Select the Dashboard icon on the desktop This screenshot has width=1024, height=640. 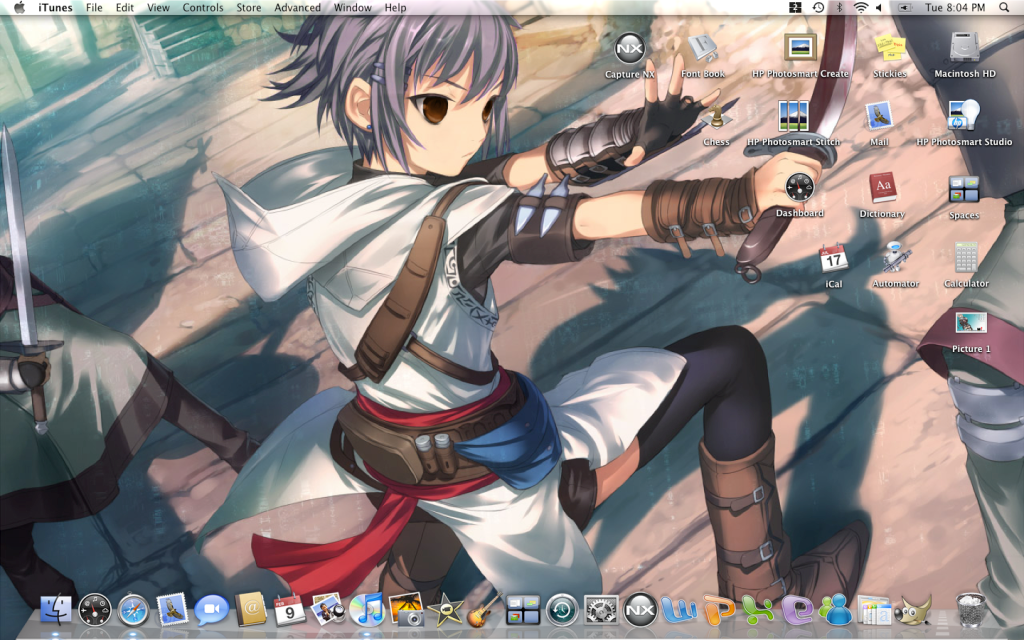(x=799, y=188)
